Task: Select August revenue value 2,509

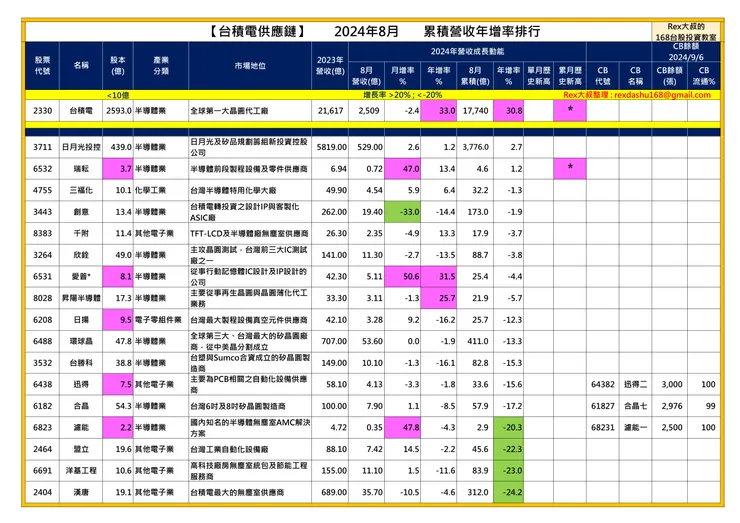Action: click(367, 111)
